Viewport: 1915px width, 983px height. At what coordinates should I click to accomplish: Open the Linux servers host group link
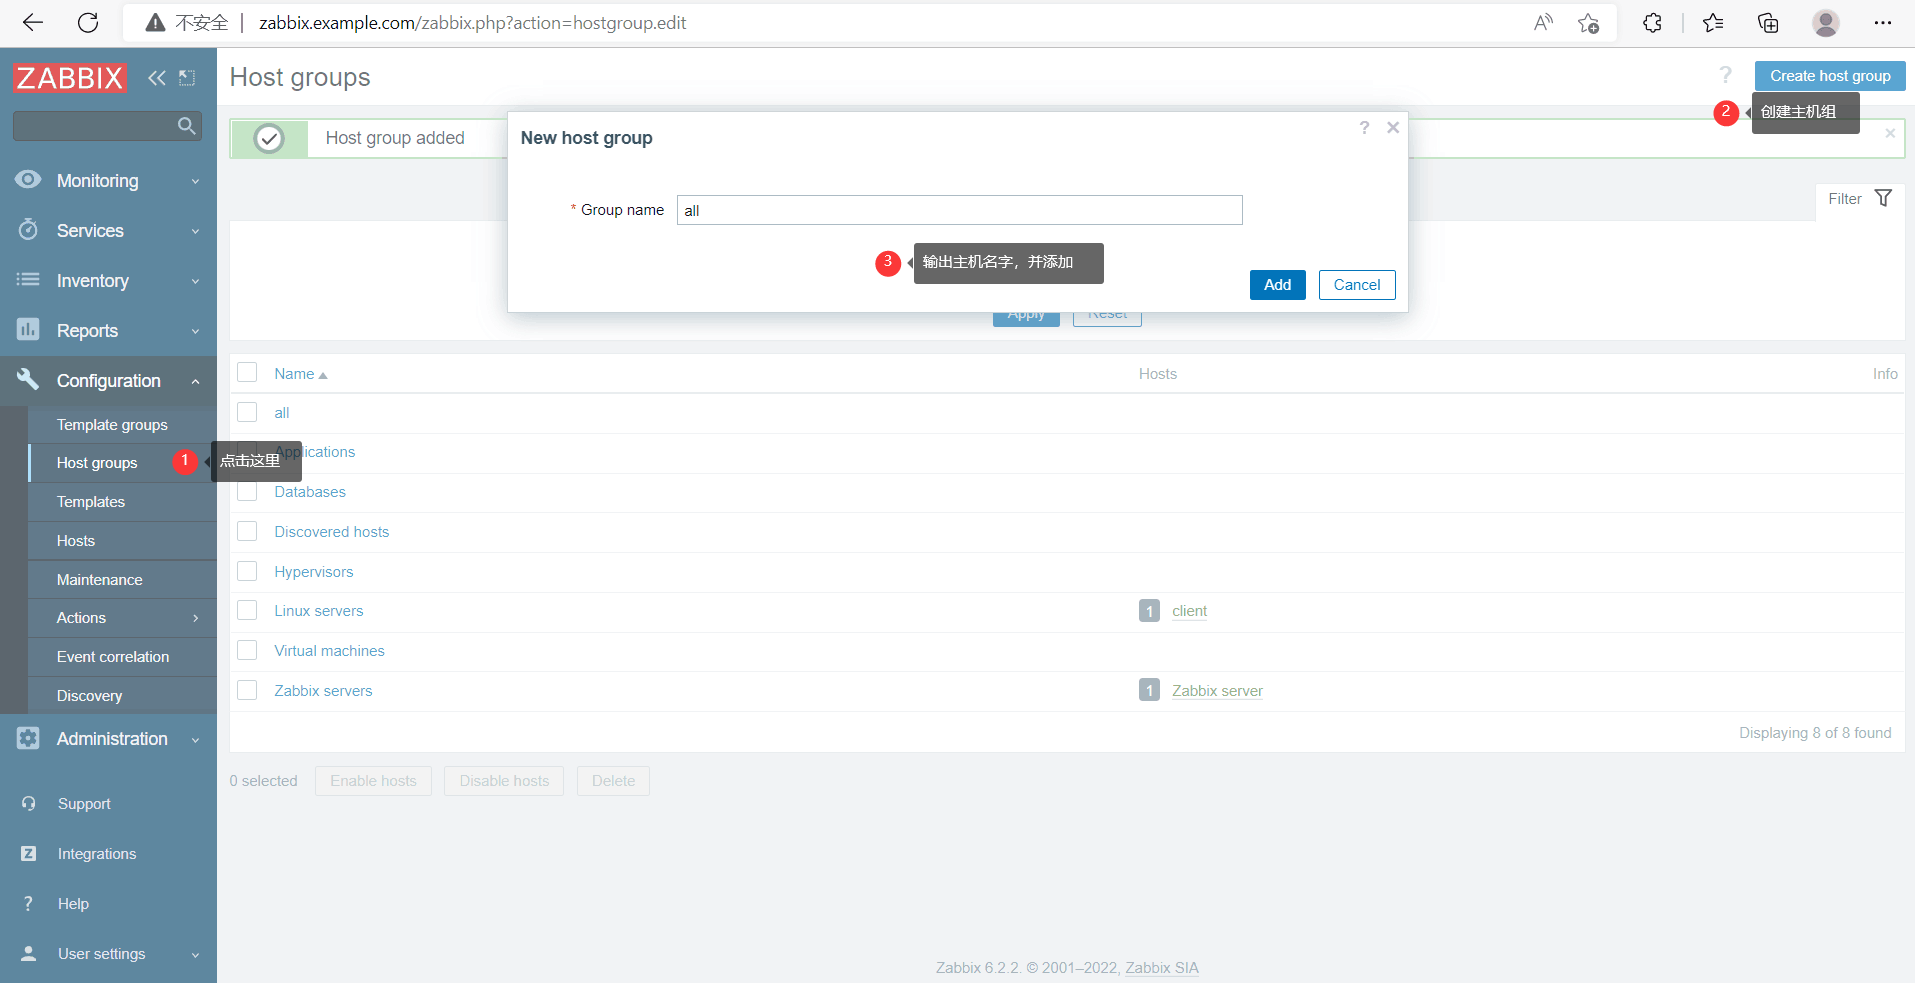click(319, 611)
